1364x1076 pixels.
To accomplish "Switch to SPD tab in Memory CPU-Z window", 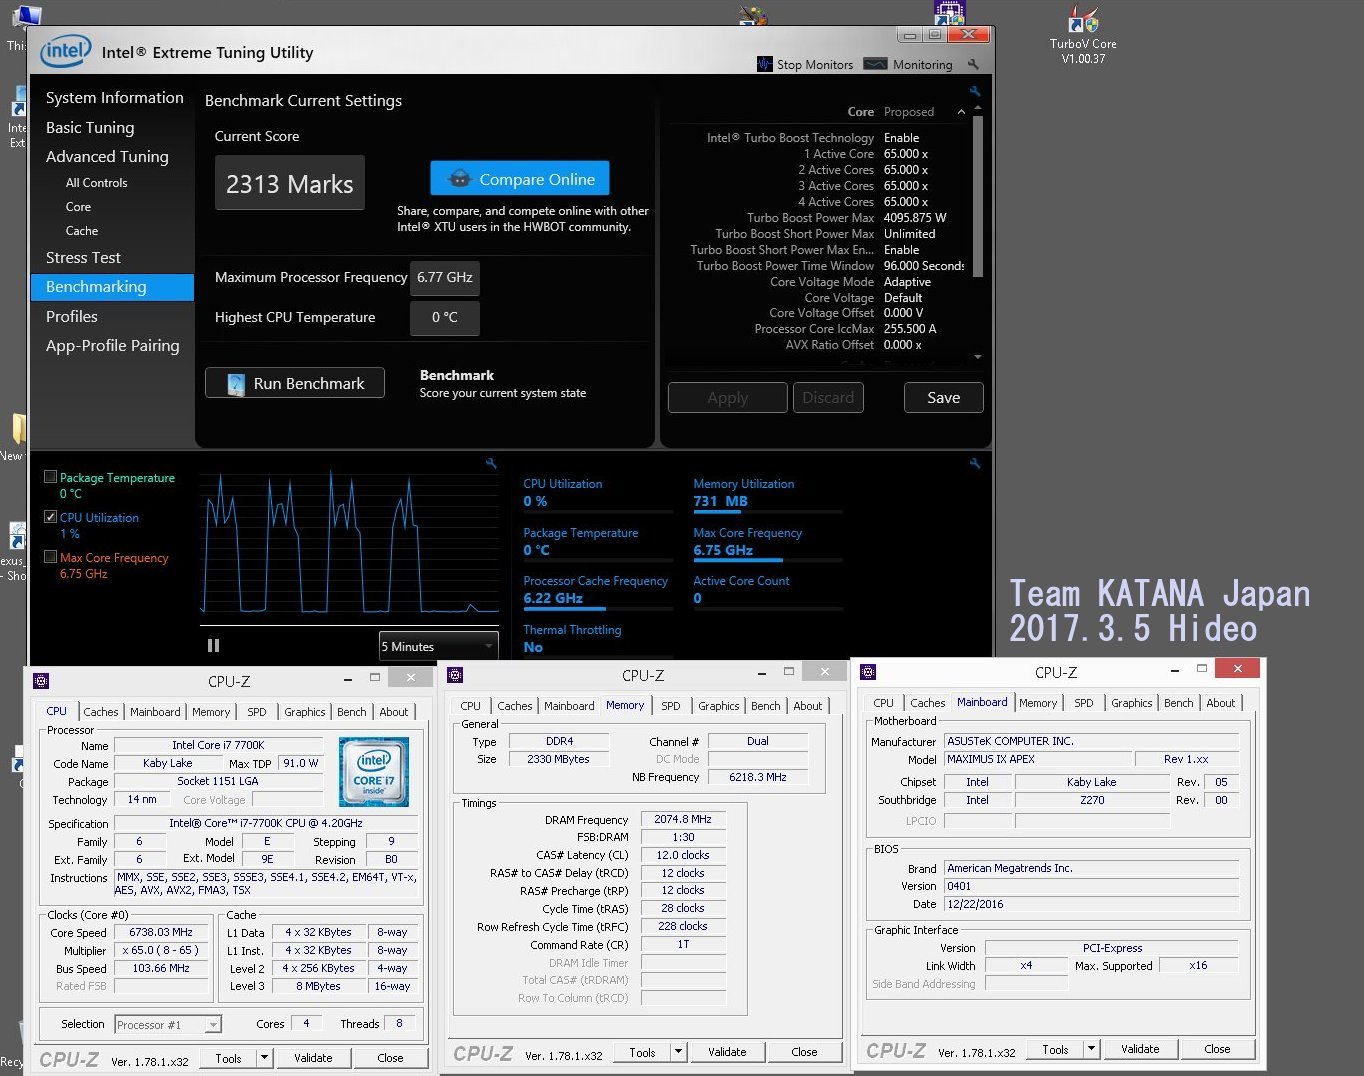I will [x=671, y=706].
